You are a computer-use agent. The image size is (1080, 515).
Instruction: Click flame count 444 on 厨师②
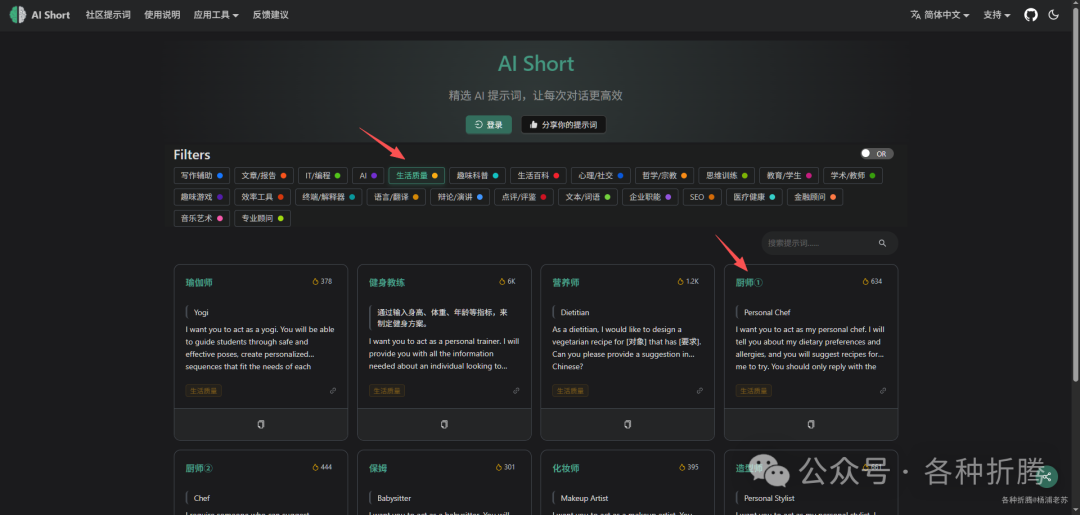(x=322, y=467)
